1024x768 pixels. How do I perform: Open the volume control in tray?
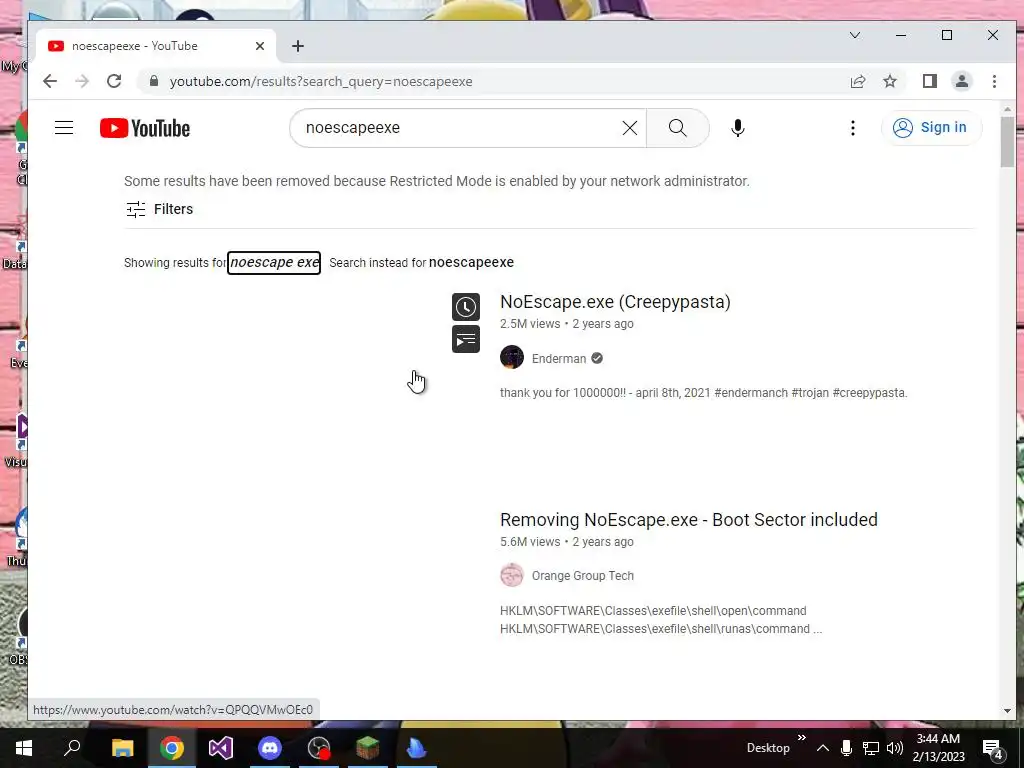(x=895, y=748)
